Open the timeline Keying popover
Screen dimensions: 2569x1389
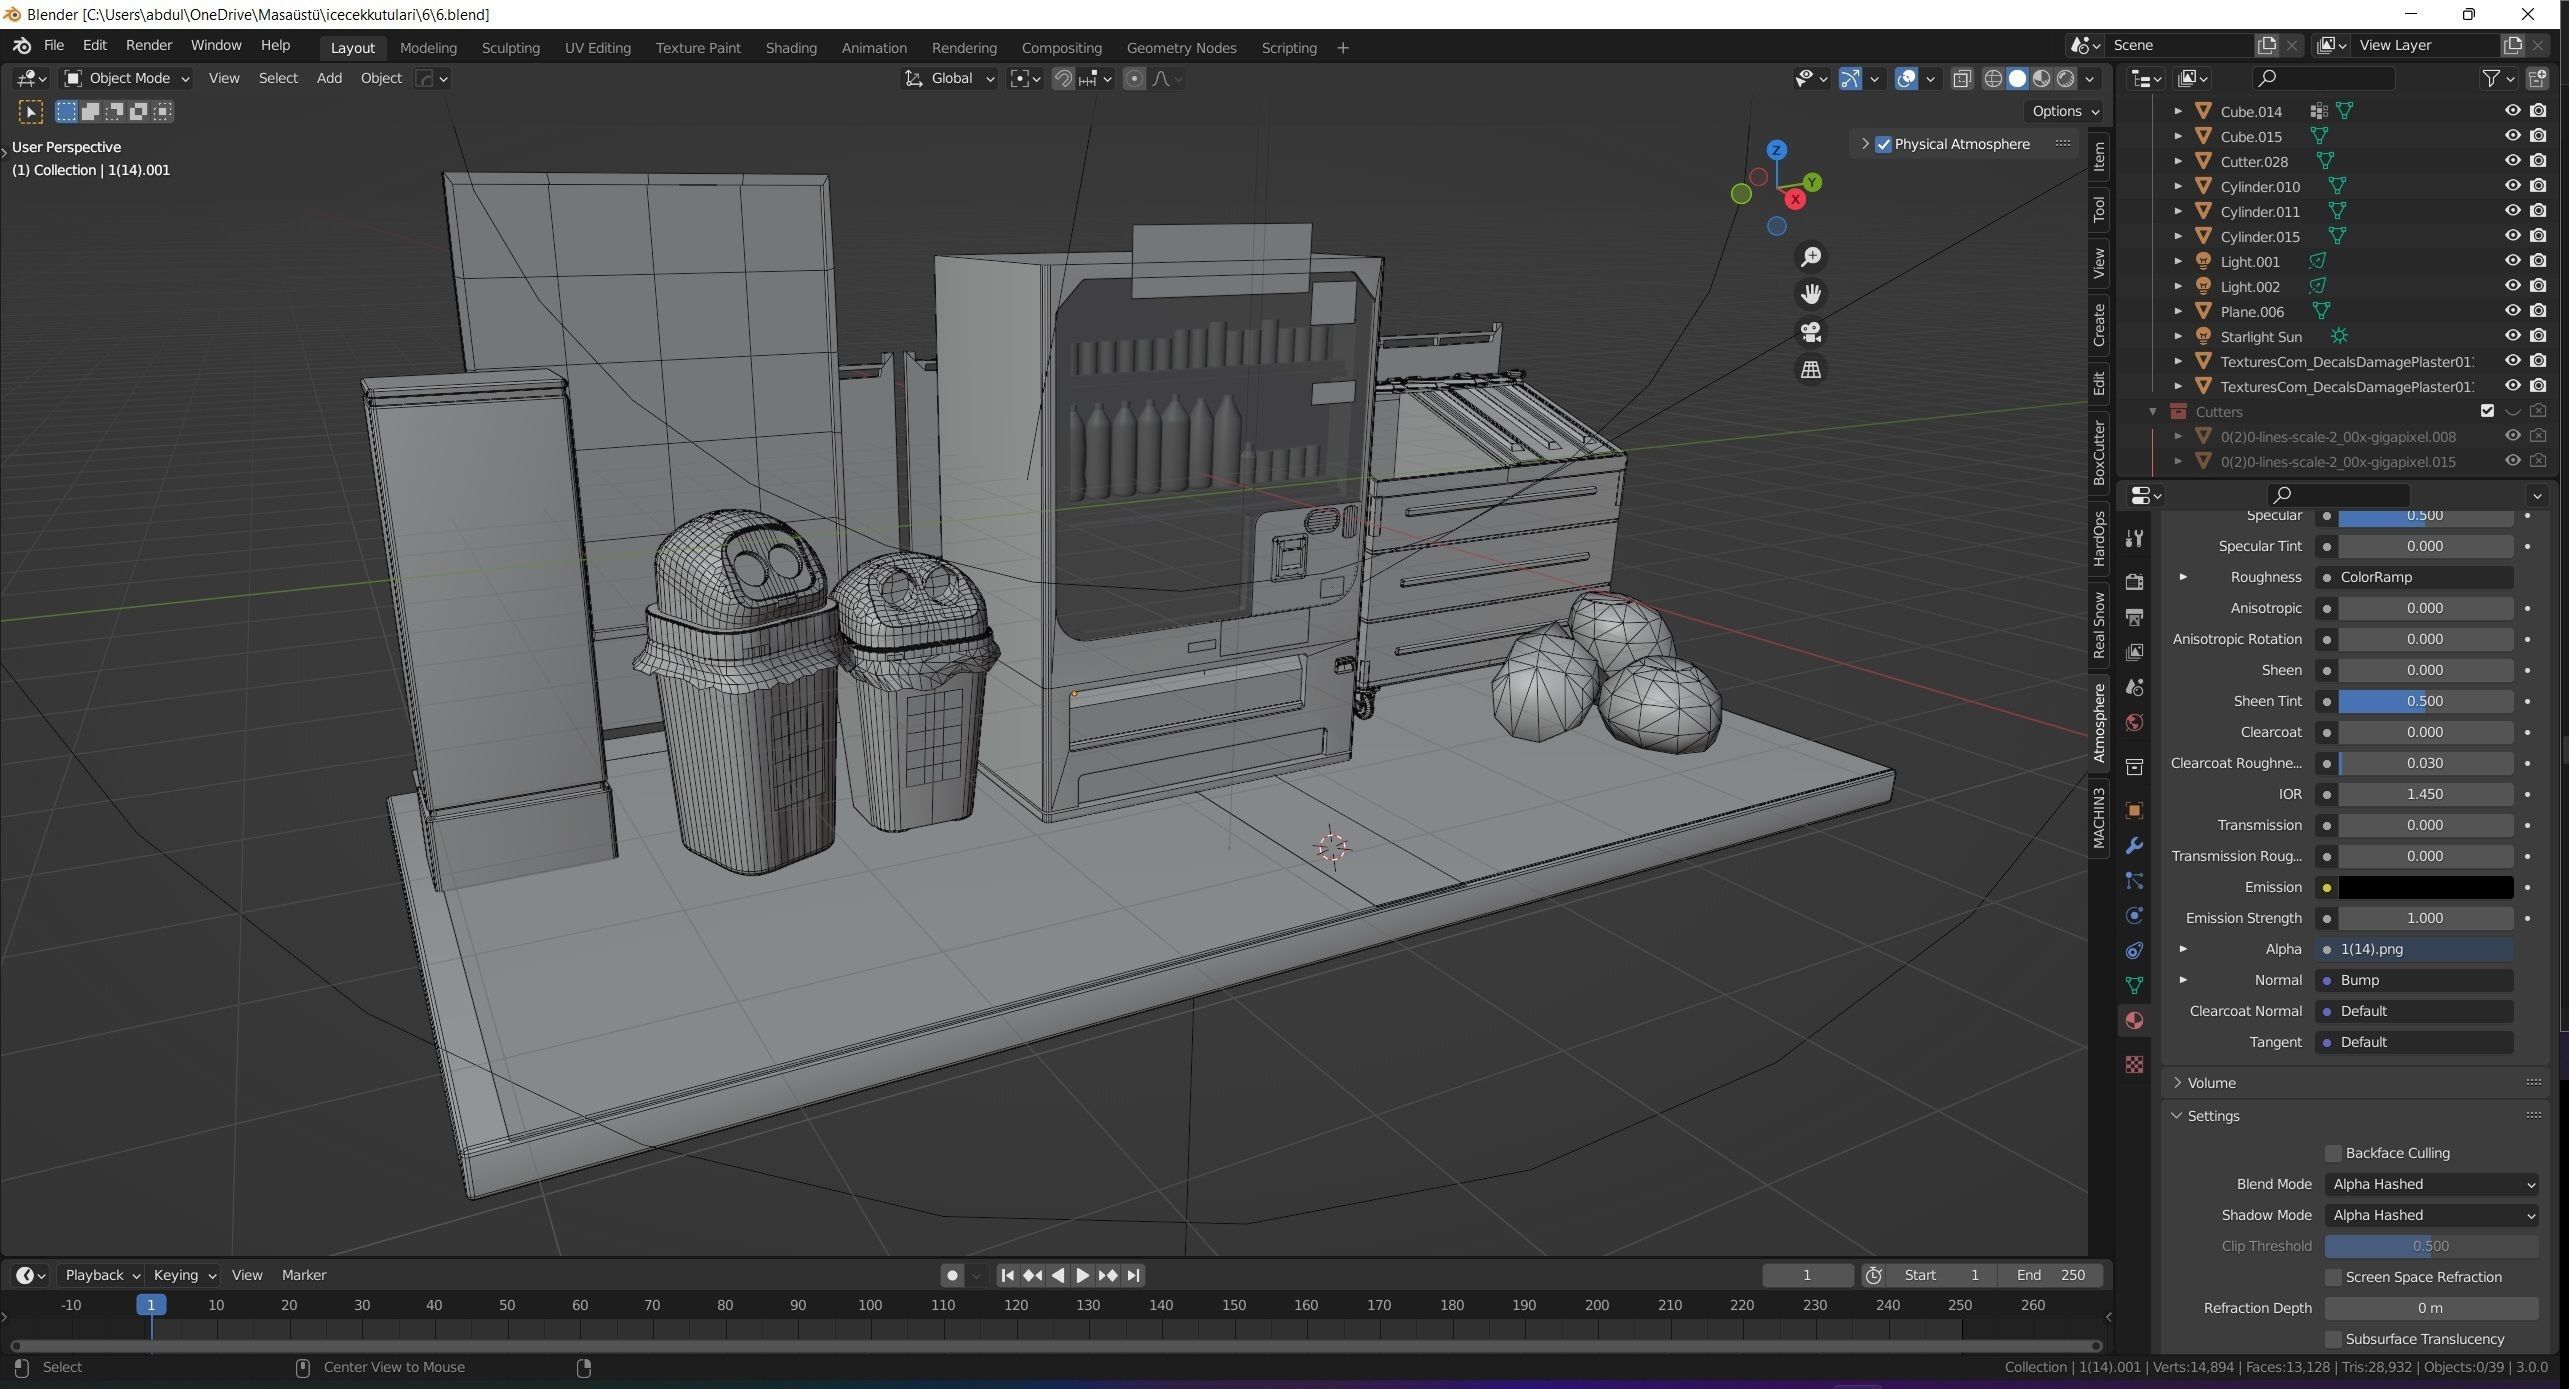click(184, 1275)
